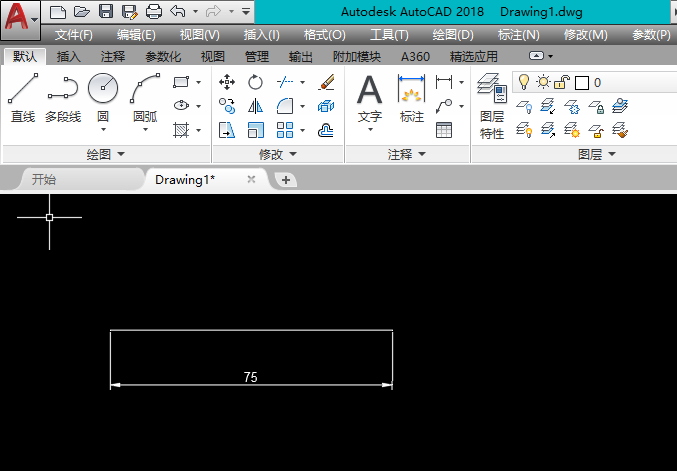Expand the 修改 panel
This screenshot has width=677, height=471.
pos(278,154)
